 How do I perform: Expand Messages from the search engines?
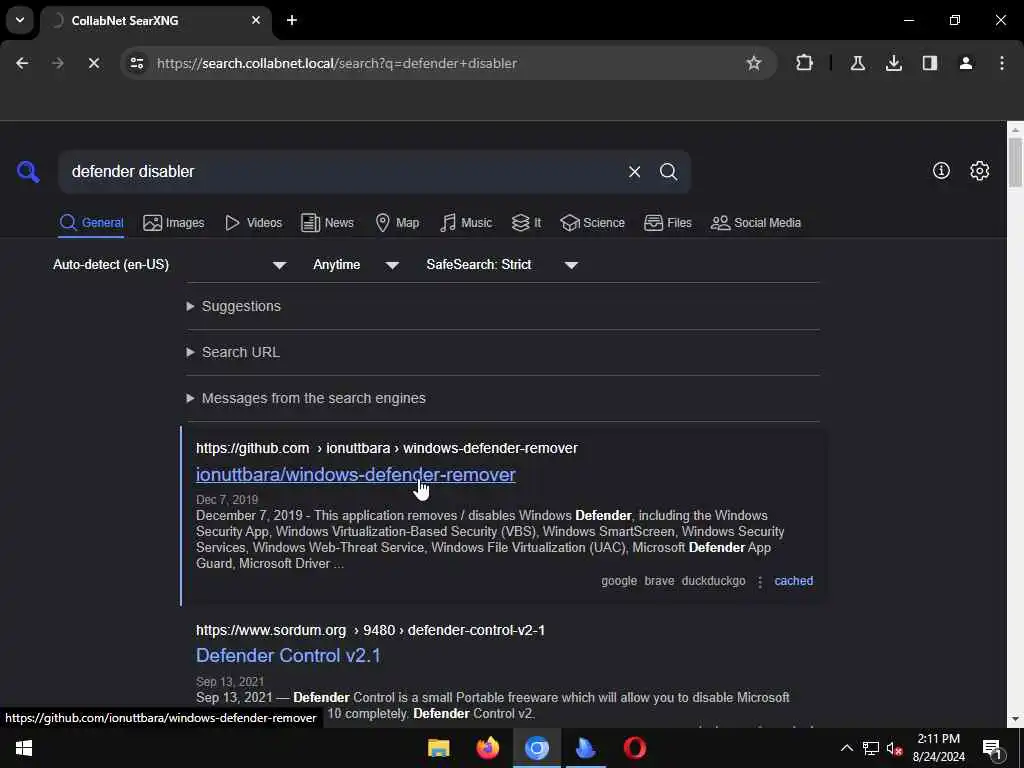(306, 398)
